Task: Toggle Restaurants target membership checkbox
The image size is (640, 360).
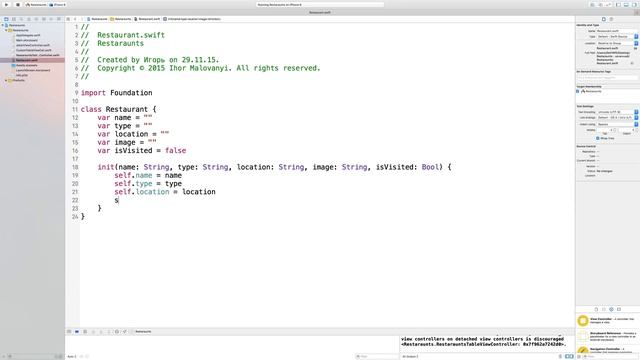Action: (x=578, y=91)
